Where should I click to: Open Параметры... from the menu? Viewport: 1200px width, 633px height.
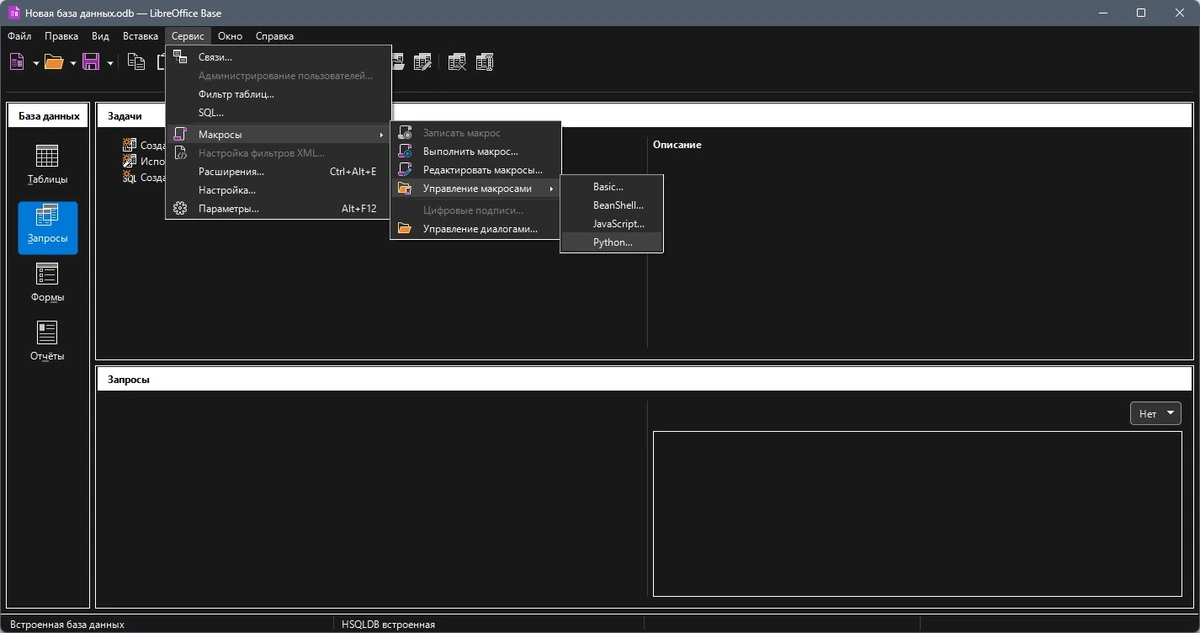[277, 209]
